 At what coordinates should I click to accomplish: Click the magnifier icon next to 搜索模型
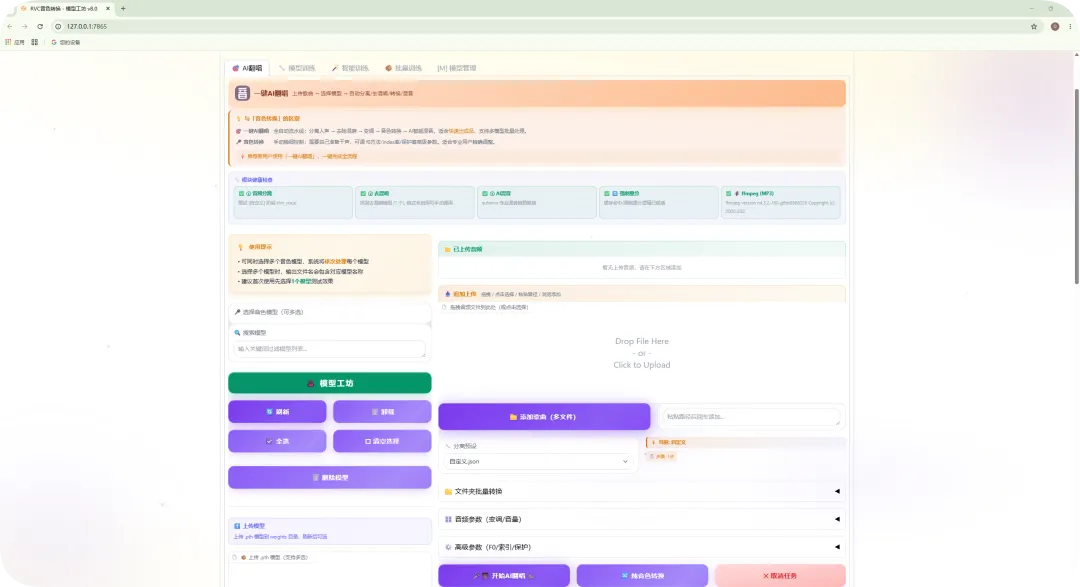click(238, 333)
